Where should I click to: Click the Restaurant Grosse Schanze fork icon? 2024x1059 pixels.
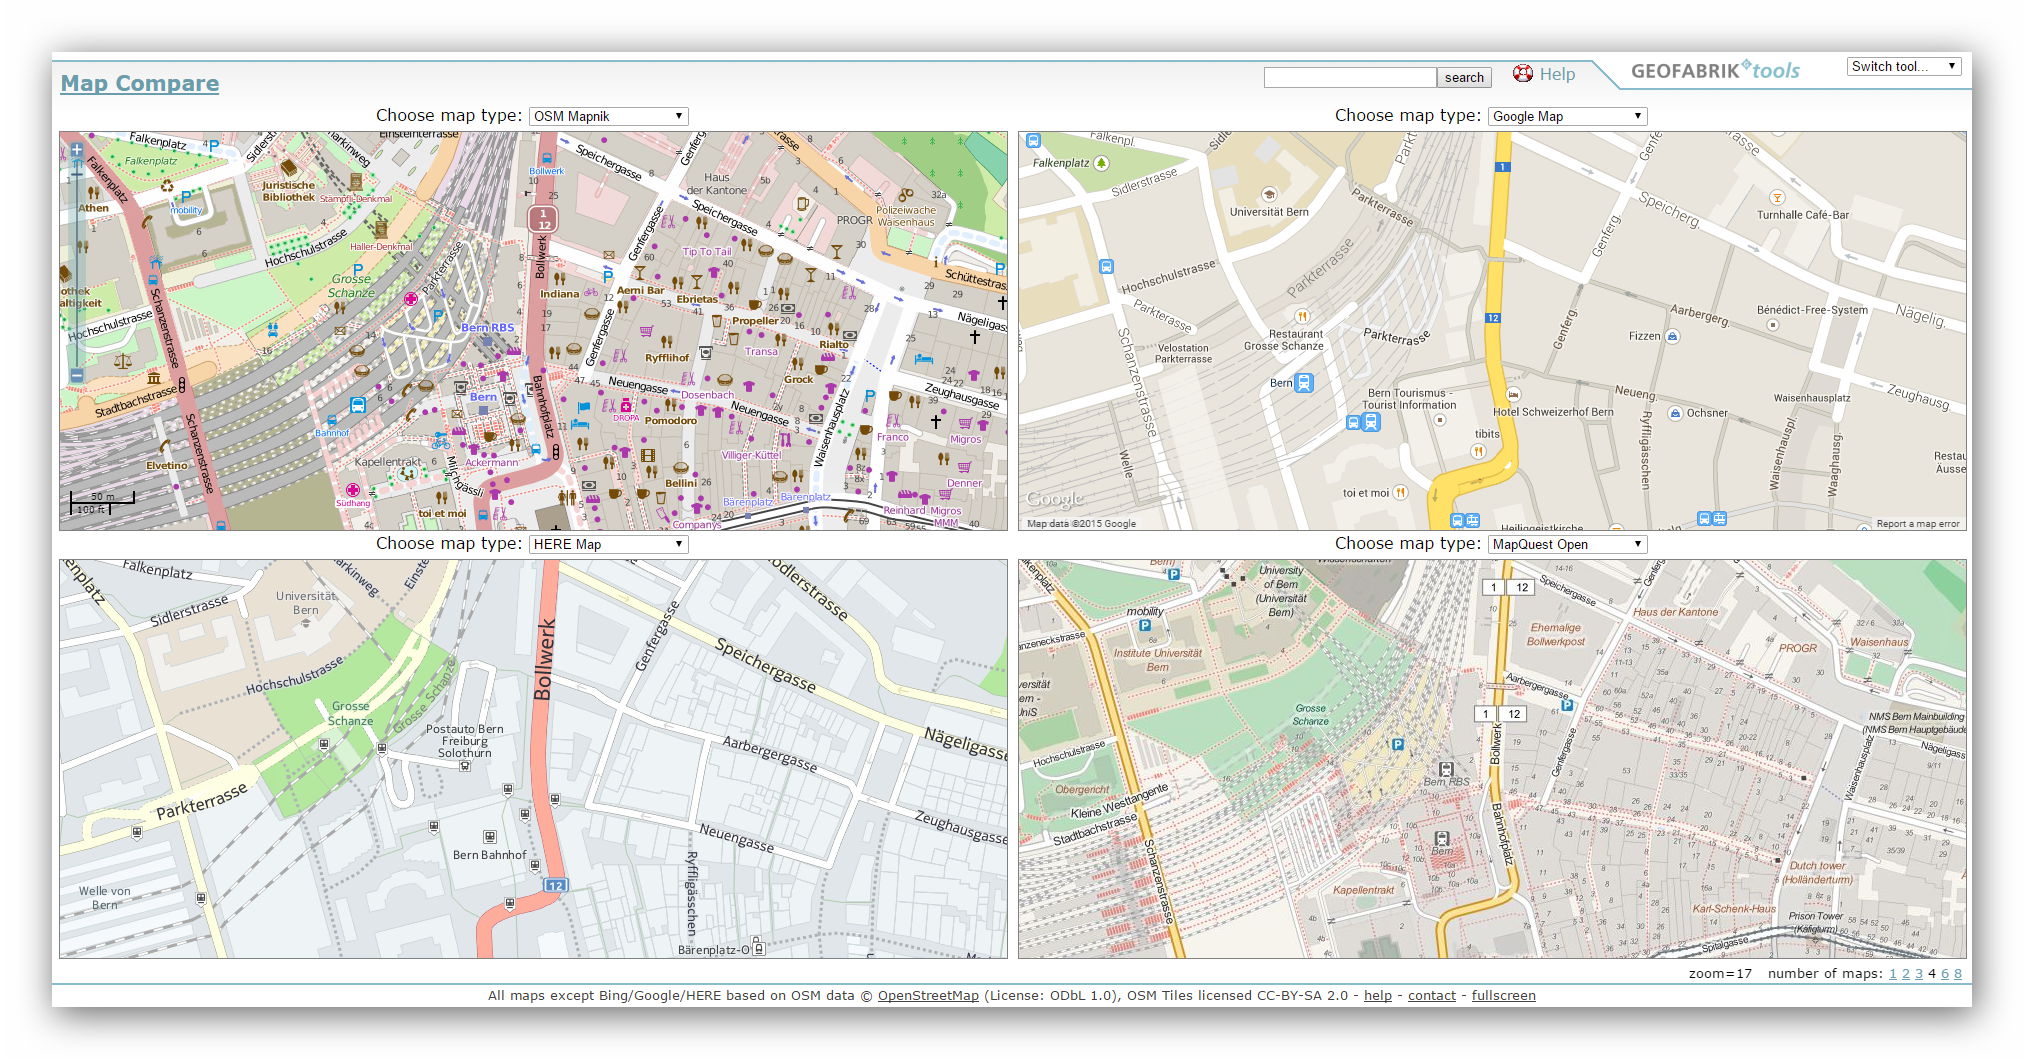(x=1302, y=316)
